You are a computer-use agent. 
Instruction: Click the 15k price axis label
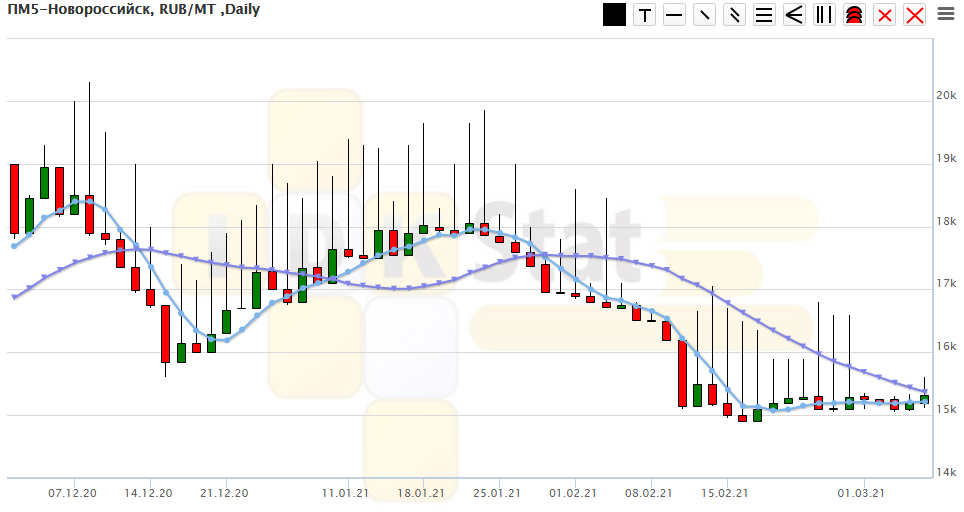coord(946,410)
